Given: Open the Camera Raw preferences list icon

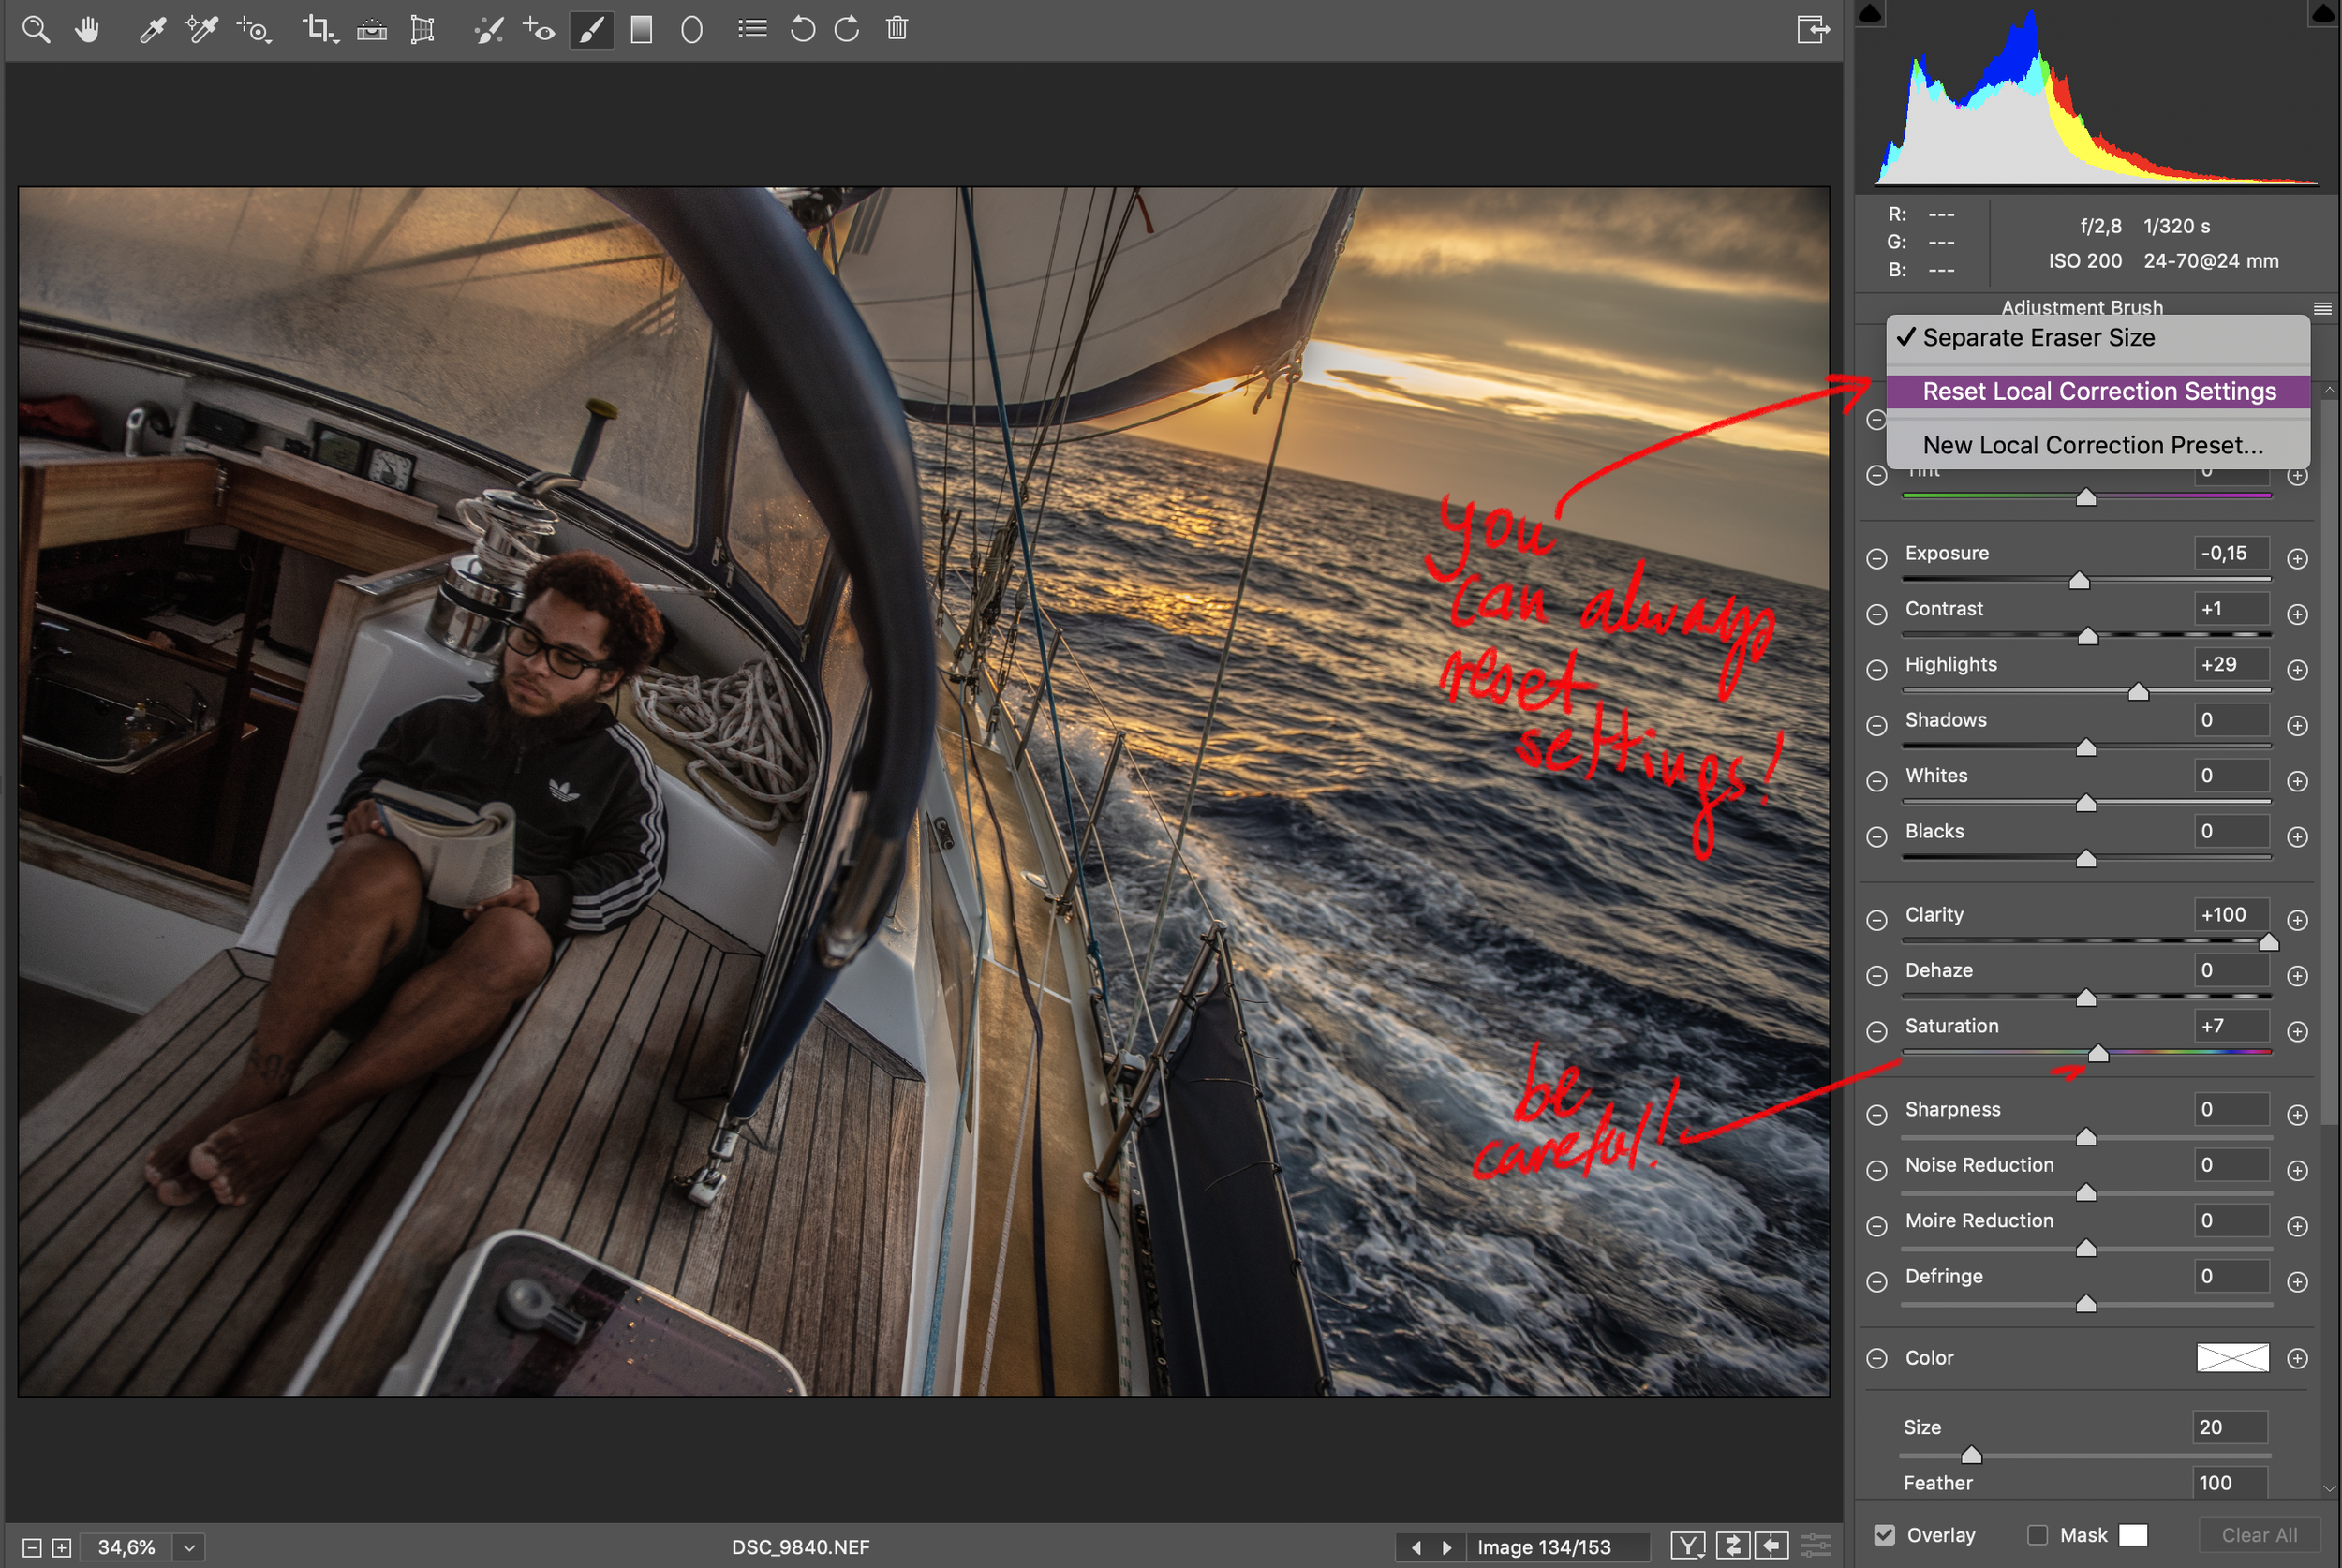Looking at the screenshot, I should pyautogui.click(x=752, y=29).
